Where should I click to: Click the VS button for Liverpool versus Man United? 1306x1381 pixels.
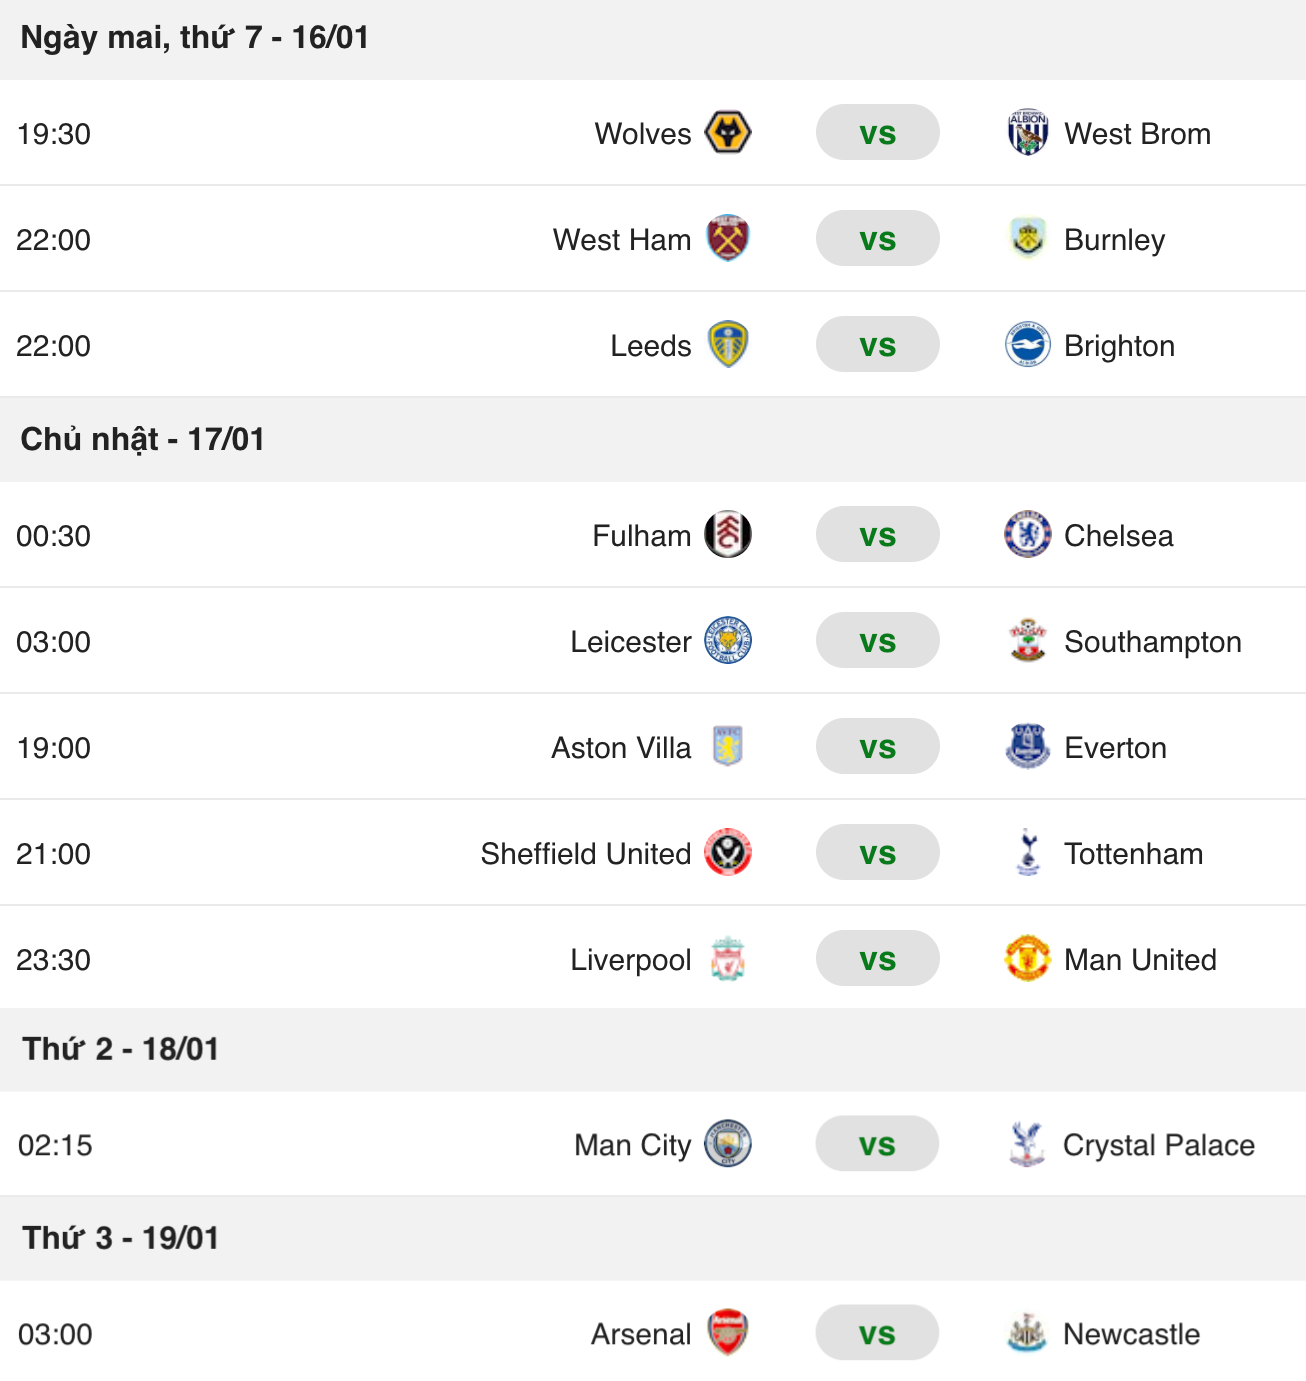click(x=877, y=958)
